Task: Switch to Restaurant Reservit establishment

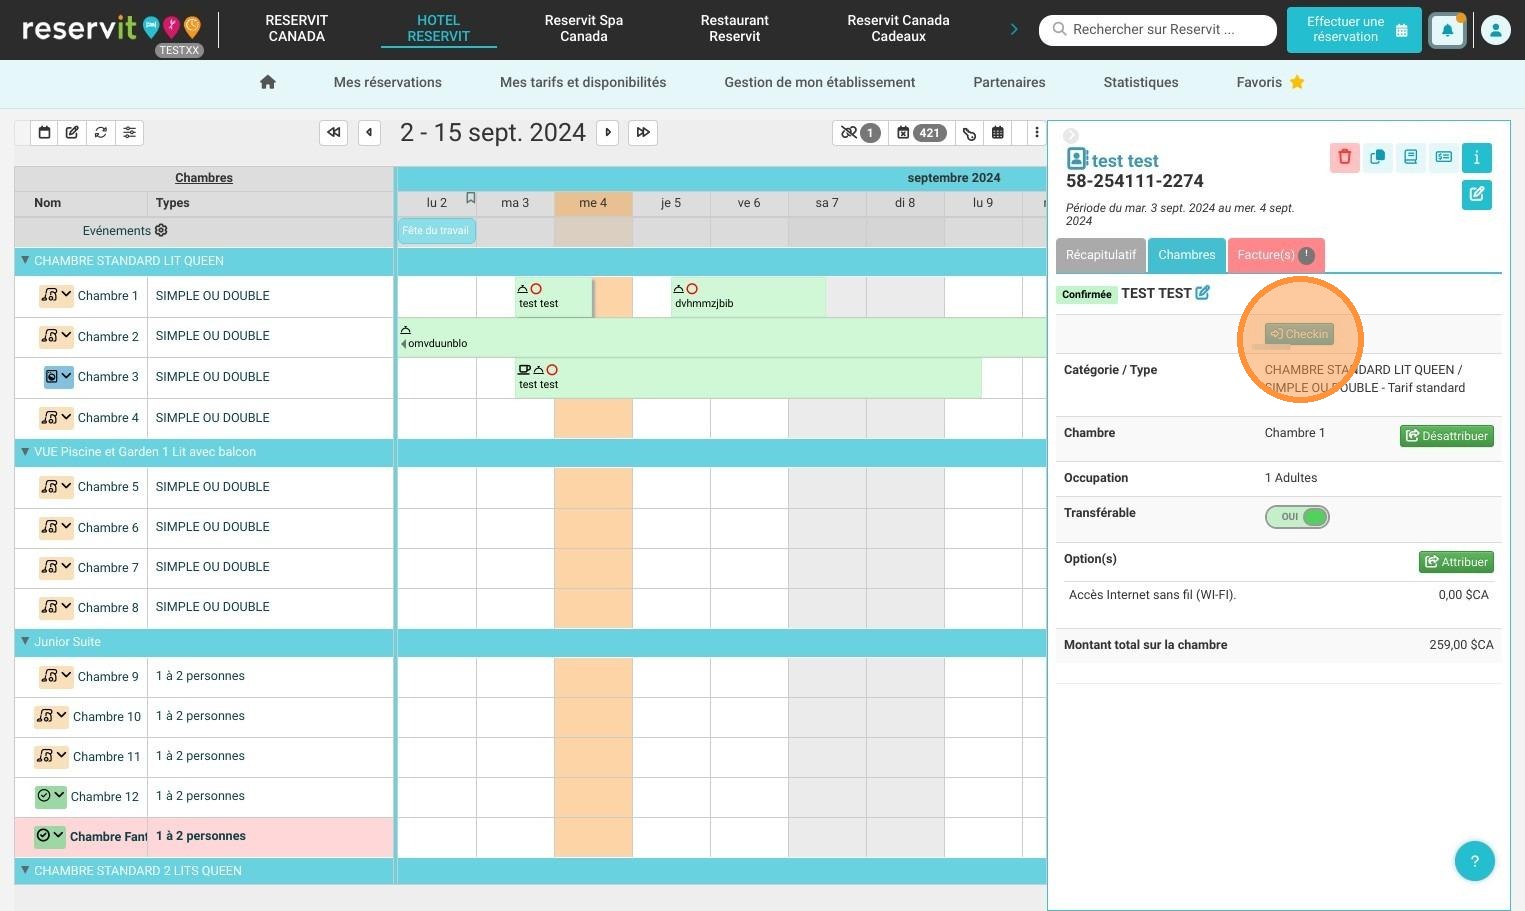Action: (x=735, y=28)
